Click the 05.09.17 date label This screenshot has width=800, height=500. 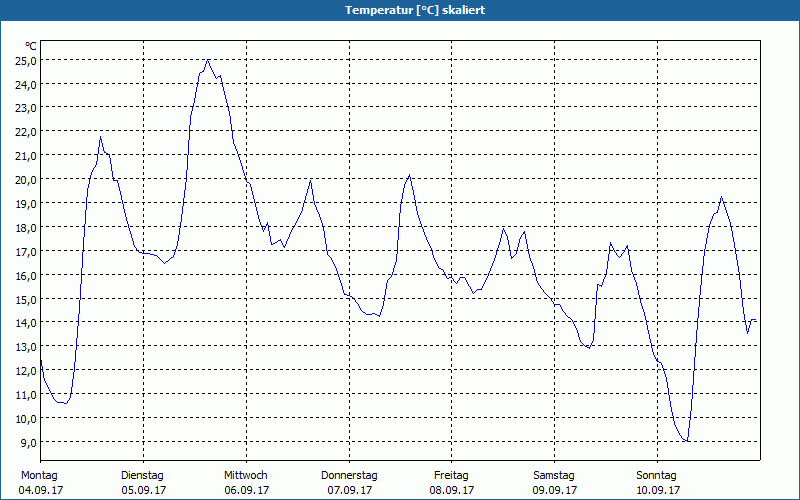coord(144,490)
